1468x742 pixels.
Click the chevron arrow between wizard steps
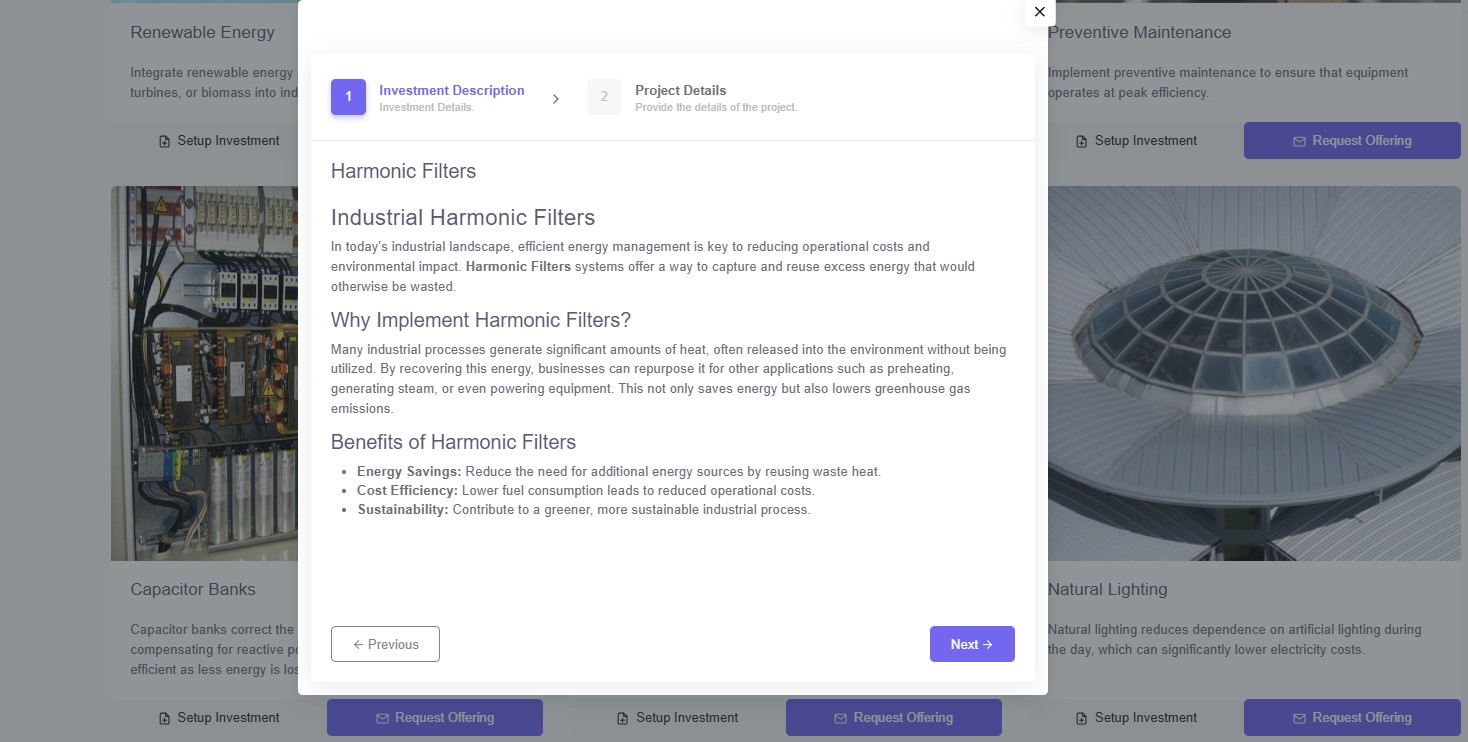tap(556, 99)
